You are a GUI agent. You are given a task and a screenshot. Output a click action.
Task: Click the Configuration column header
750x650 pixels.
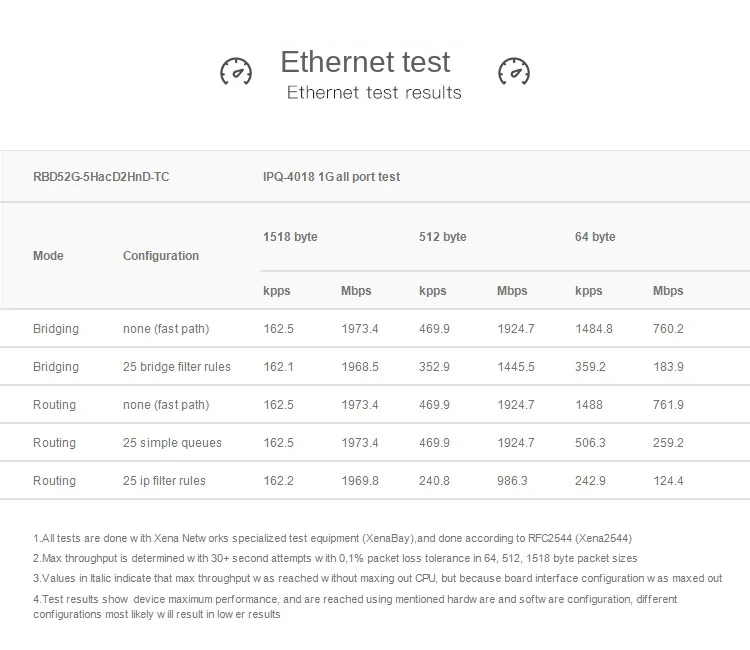tap(161, 256)
